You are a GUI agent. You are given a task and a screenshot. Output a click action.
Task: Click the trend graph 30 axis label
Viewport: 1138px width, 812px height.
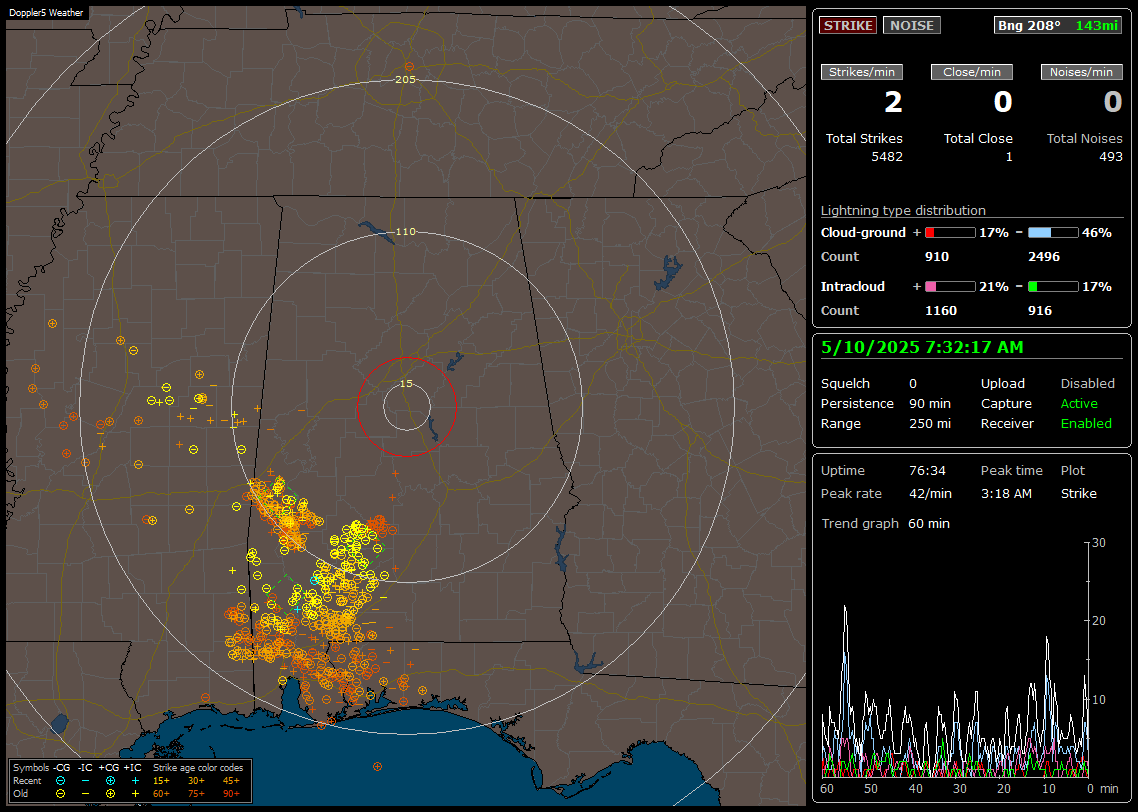pos(1099,543)
